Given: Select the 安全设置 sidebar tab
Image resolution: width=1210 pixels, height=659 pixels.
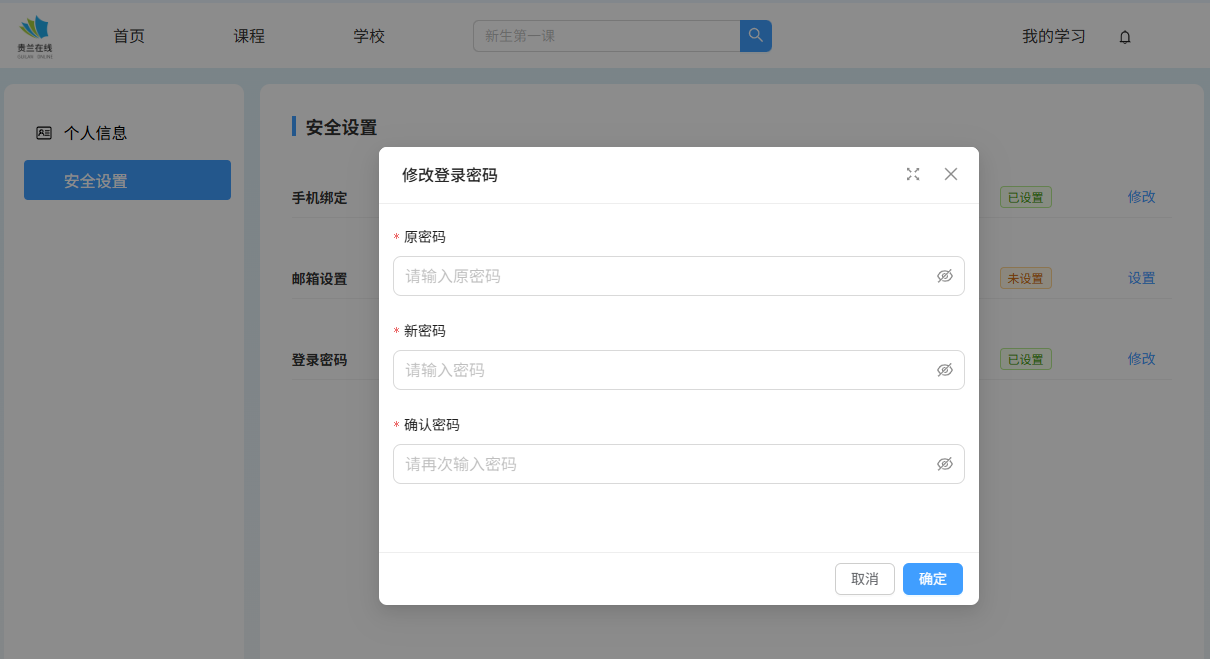Looking at the screenshot, I should 127,181.
